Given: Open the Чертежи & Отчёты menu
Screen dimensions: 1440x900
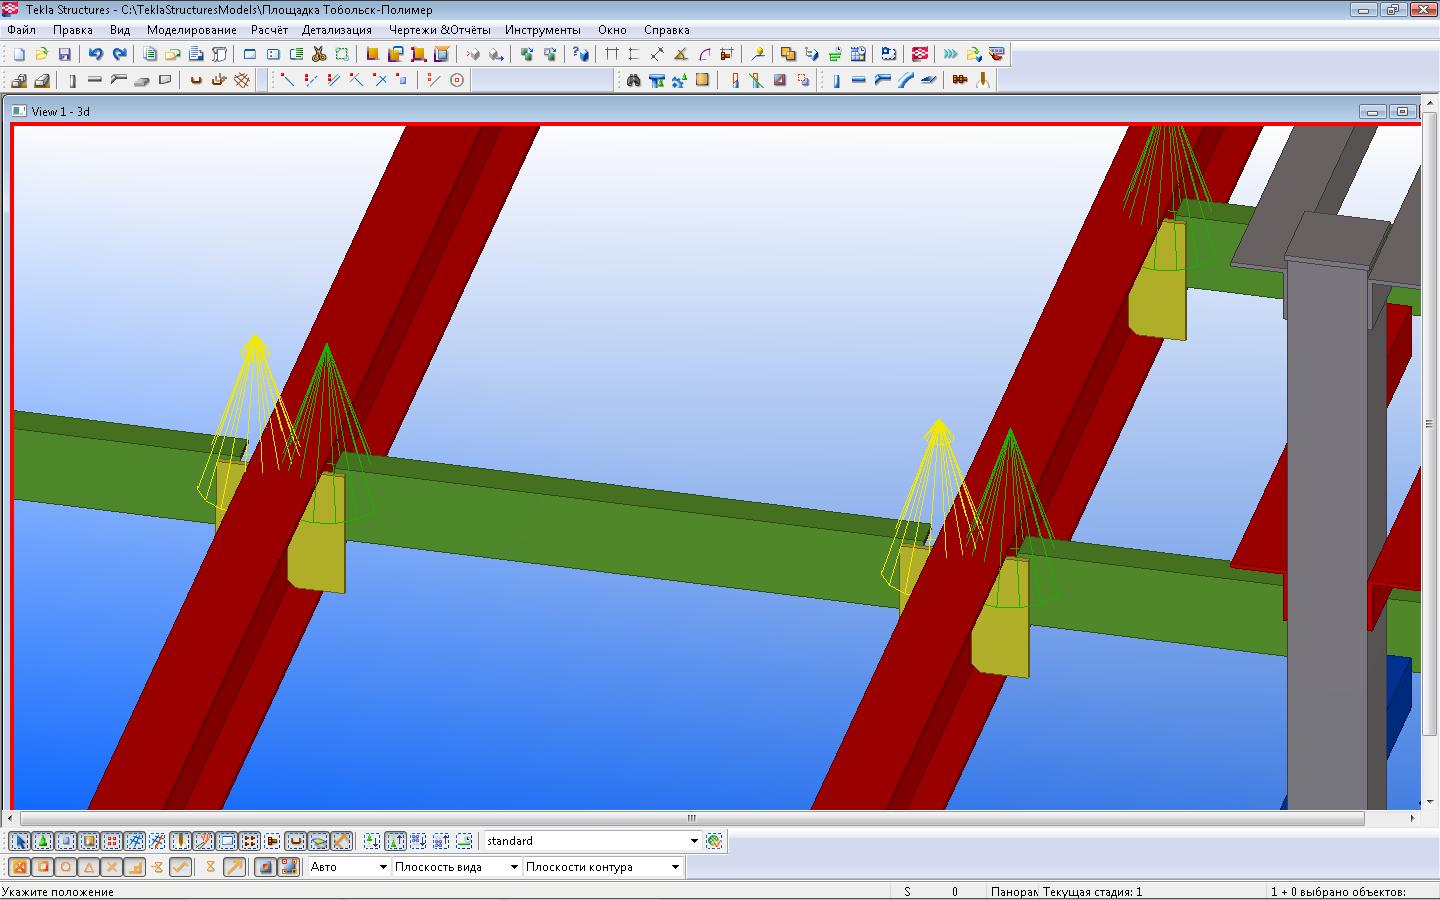Looking at the screenshot, I should click(439, 30).
